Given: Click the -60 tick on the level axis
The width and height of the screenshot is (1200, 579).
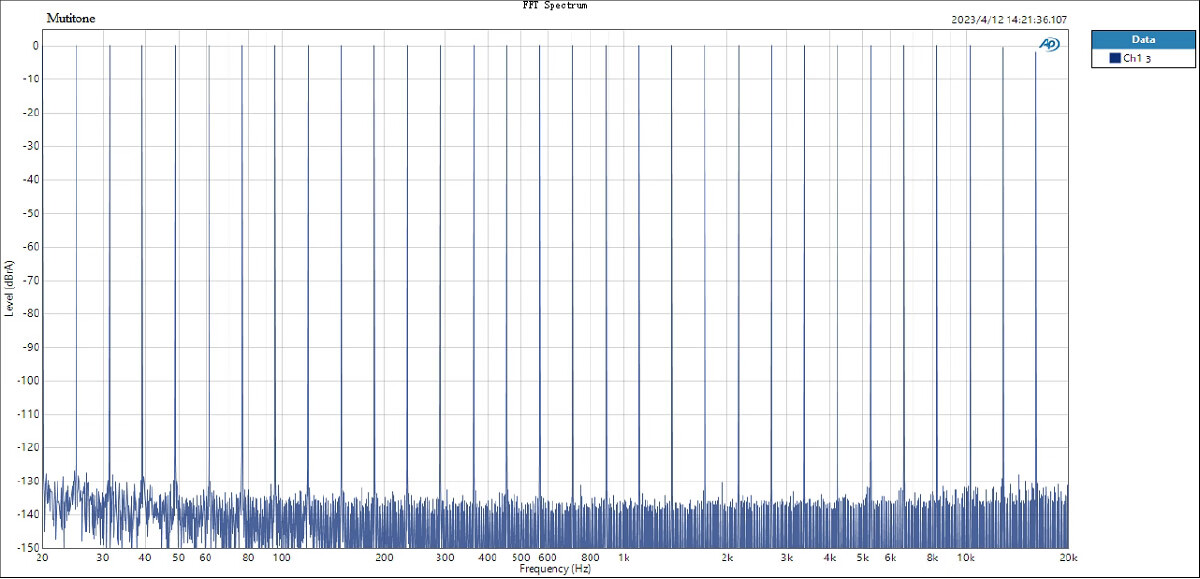Looking at the screenshot, I should (30, 247).
